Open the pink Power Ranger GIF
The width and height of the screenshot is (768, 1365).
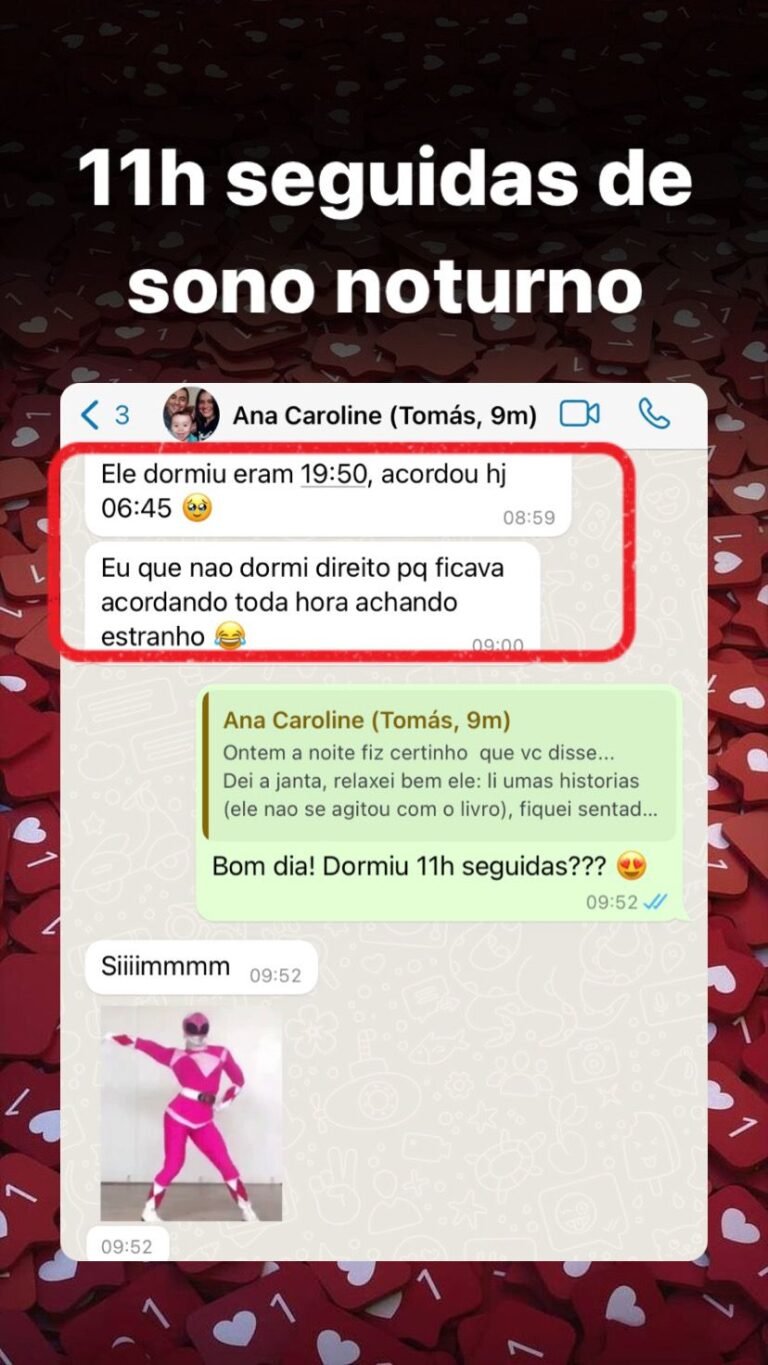tap(191, 1113)
